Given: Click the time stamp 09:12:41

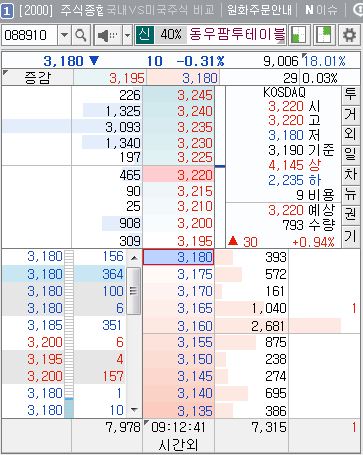Looking at the screenshot, I should 178,427.
